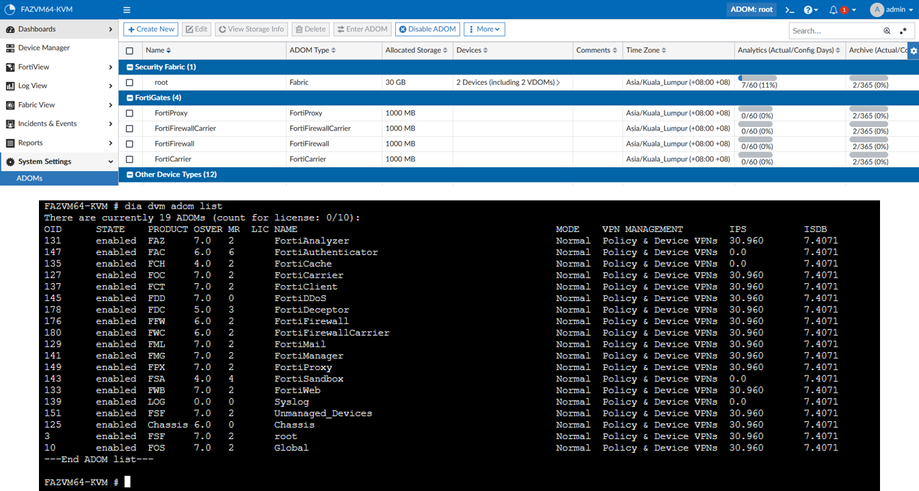This screenshot has height=491, width=919.
Task: Sort by Allocated Storage column
Action: pos(445,50)
